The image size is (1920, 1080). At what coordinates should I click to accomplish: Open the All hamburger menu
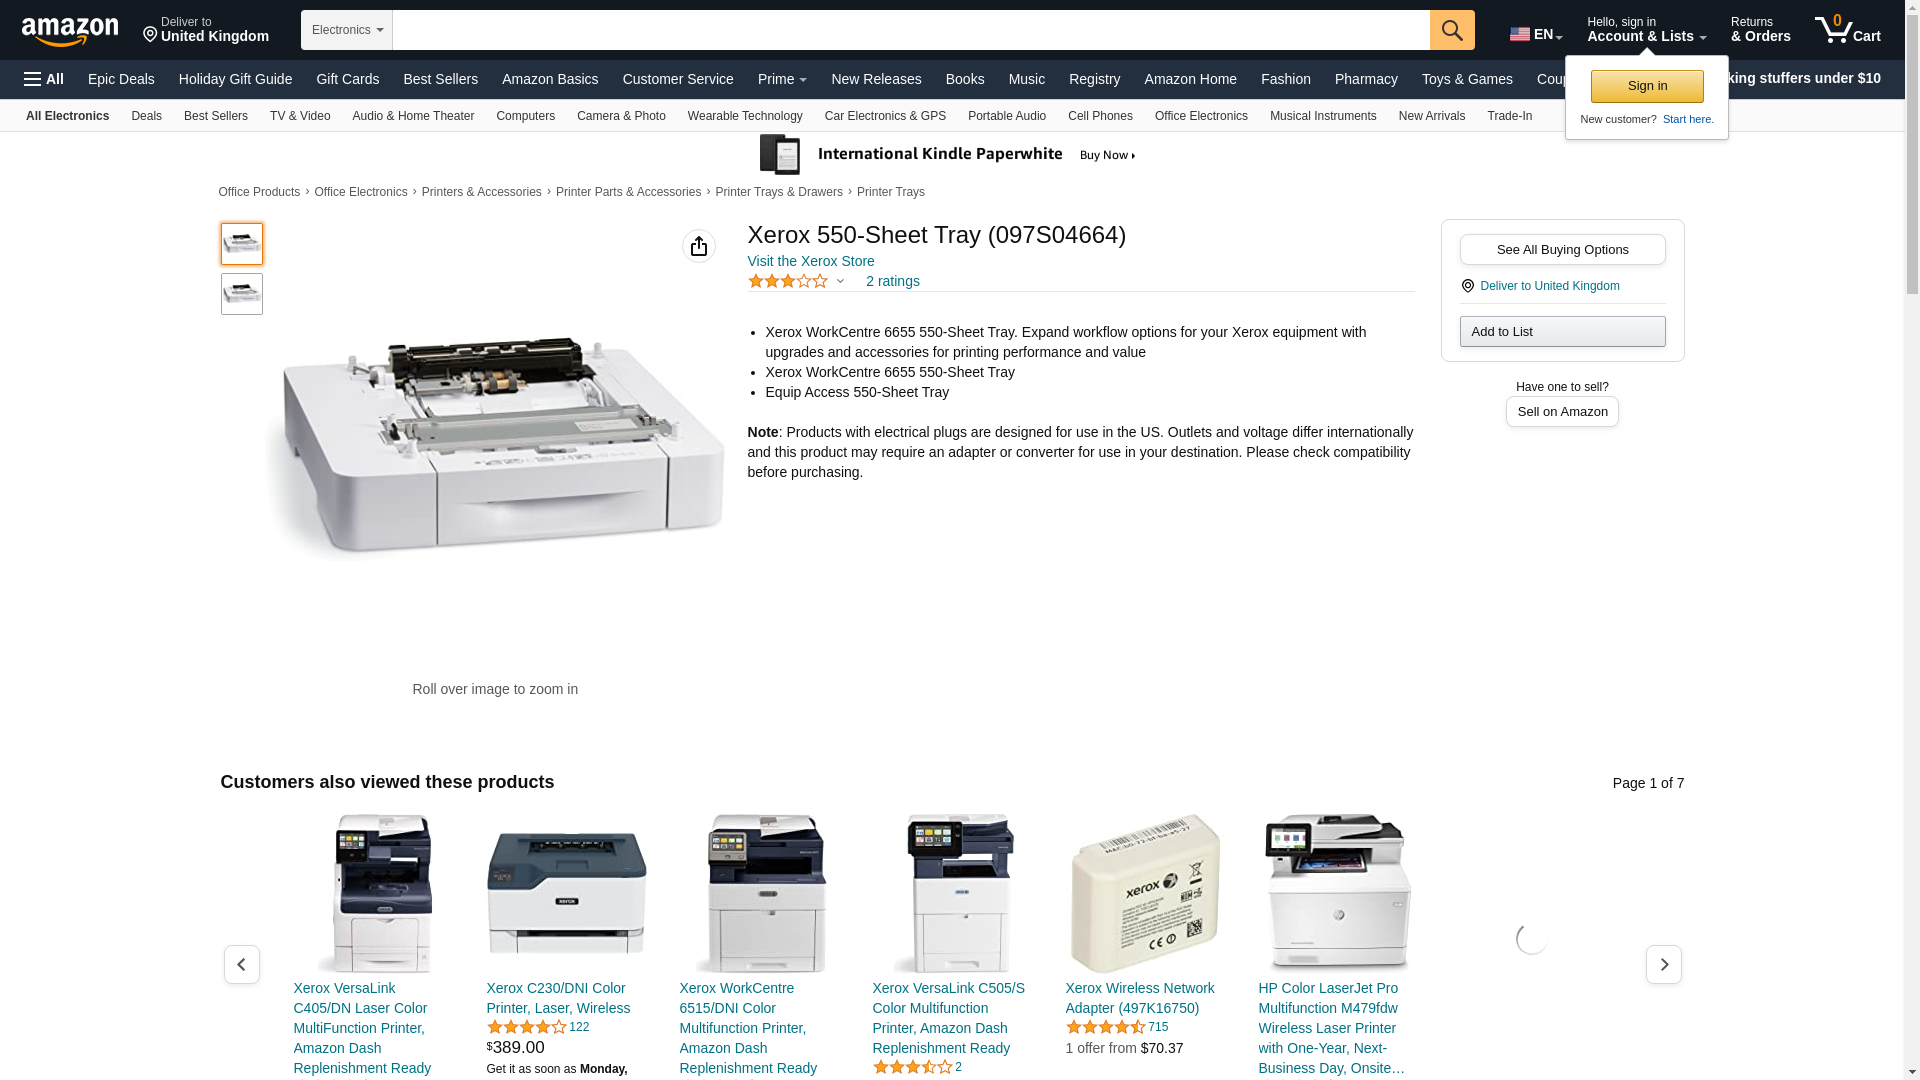point(44,79)
